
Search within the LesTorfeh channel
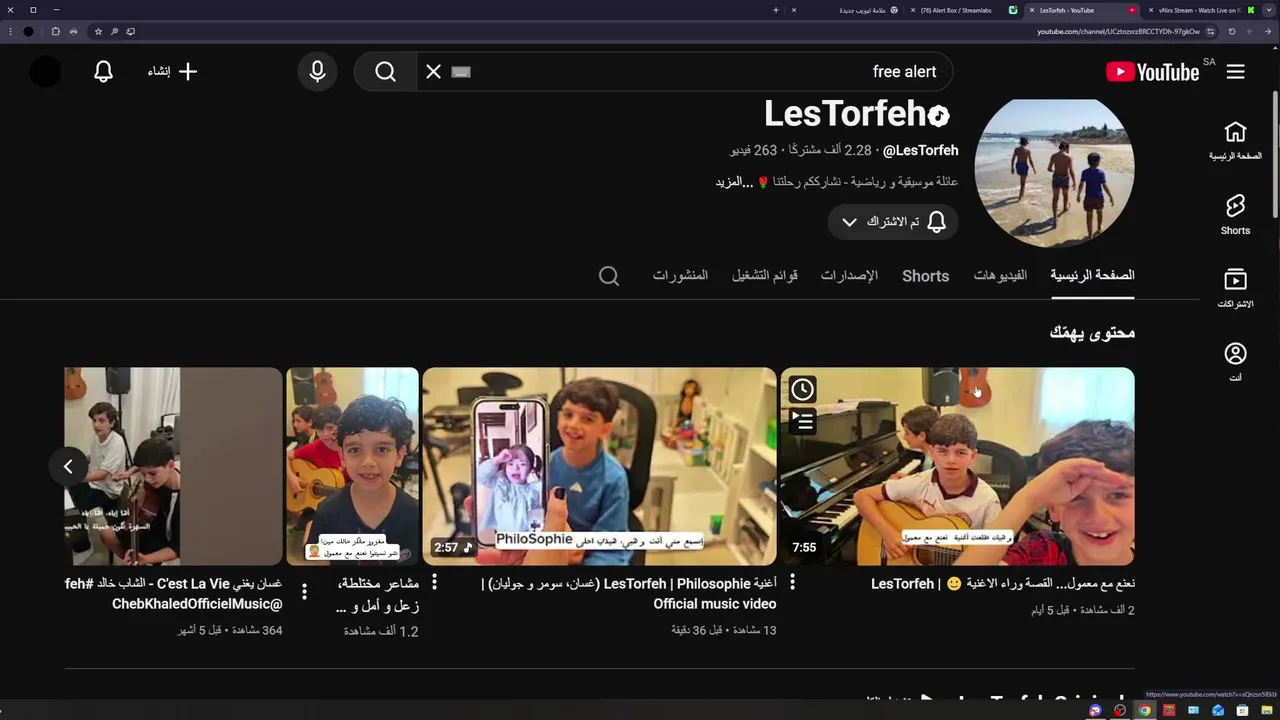[609, 276]
